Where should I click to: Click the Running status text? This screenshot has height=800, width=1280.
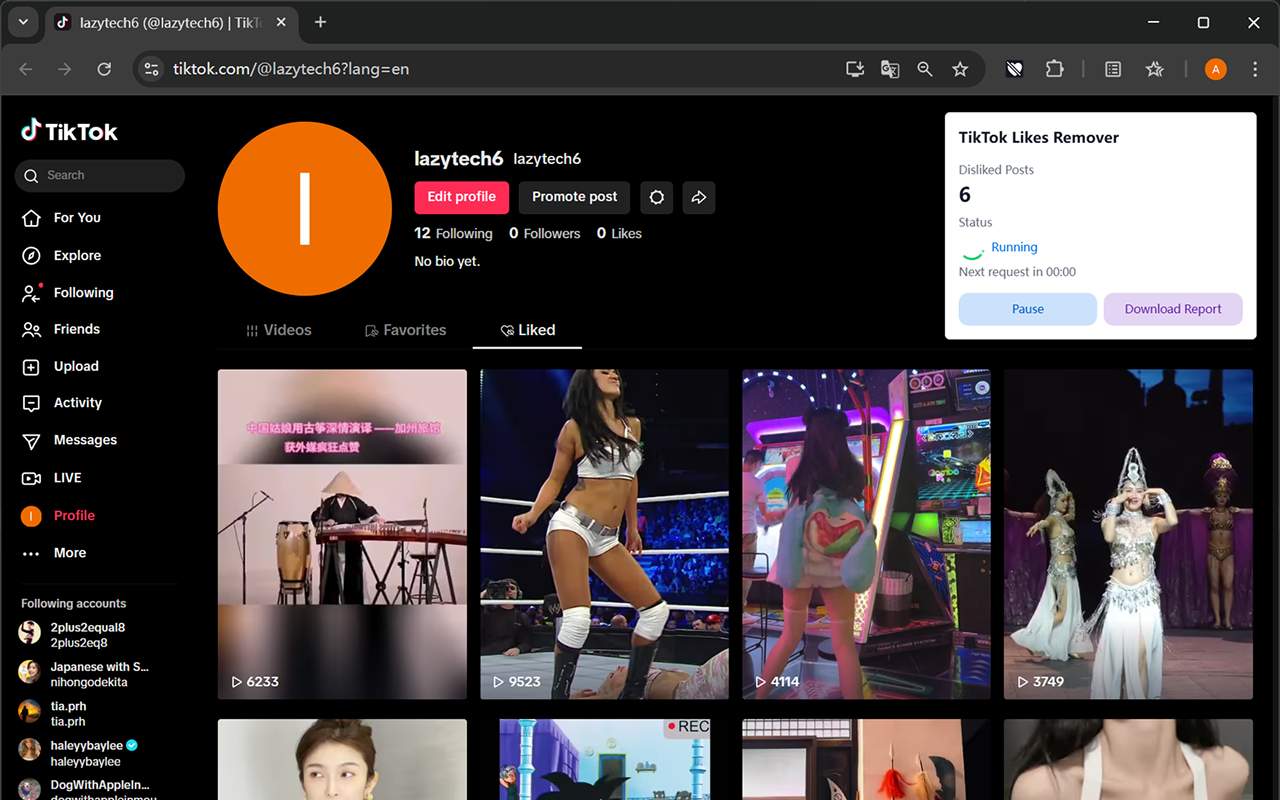click(x=1014, y=247)
